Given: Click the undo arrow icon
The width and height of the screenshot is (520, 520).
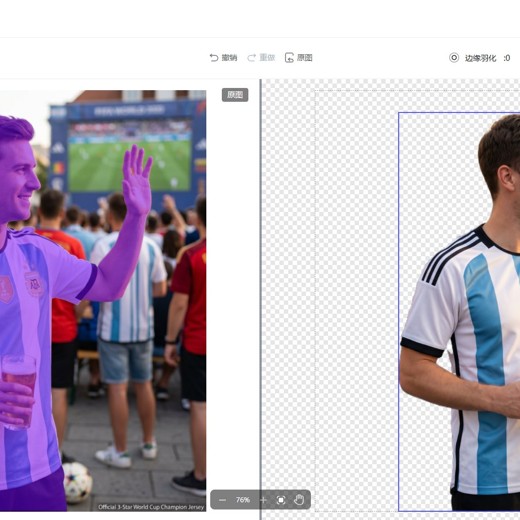Looking at the screenshot, I should point(214,58).
